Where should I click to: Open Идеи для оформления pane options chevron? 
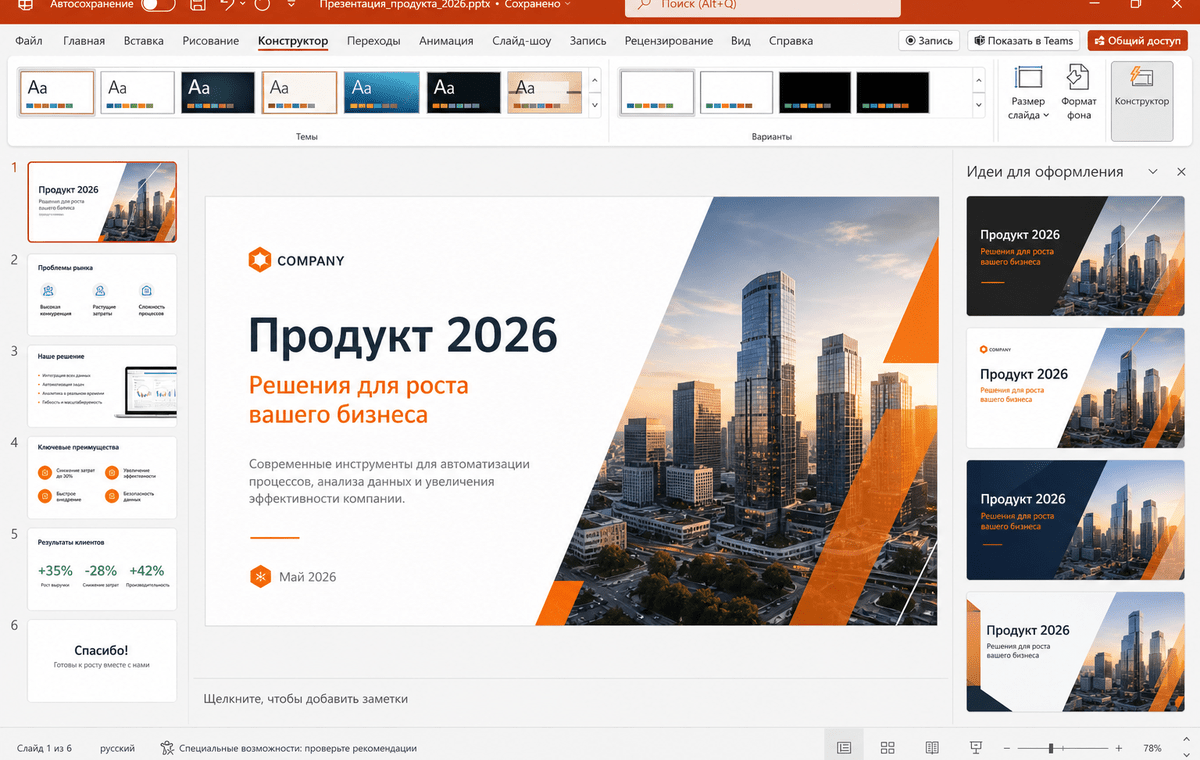pyautogui.click(x=1153, y=172)
